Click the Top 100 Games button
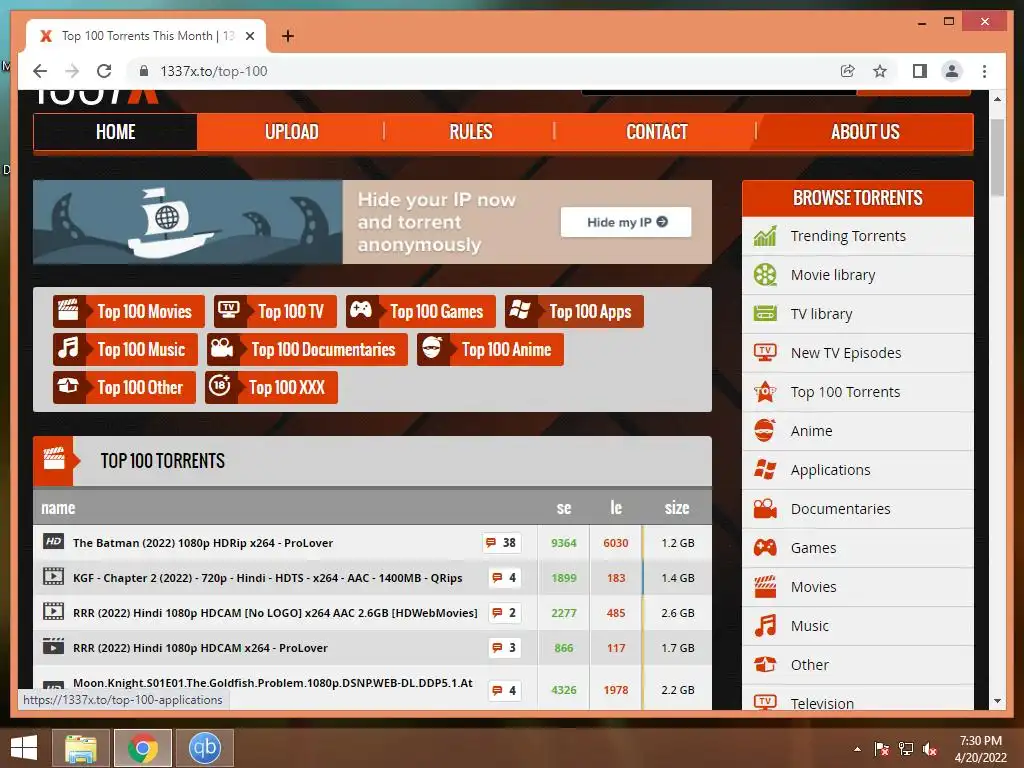 (421, 312)
